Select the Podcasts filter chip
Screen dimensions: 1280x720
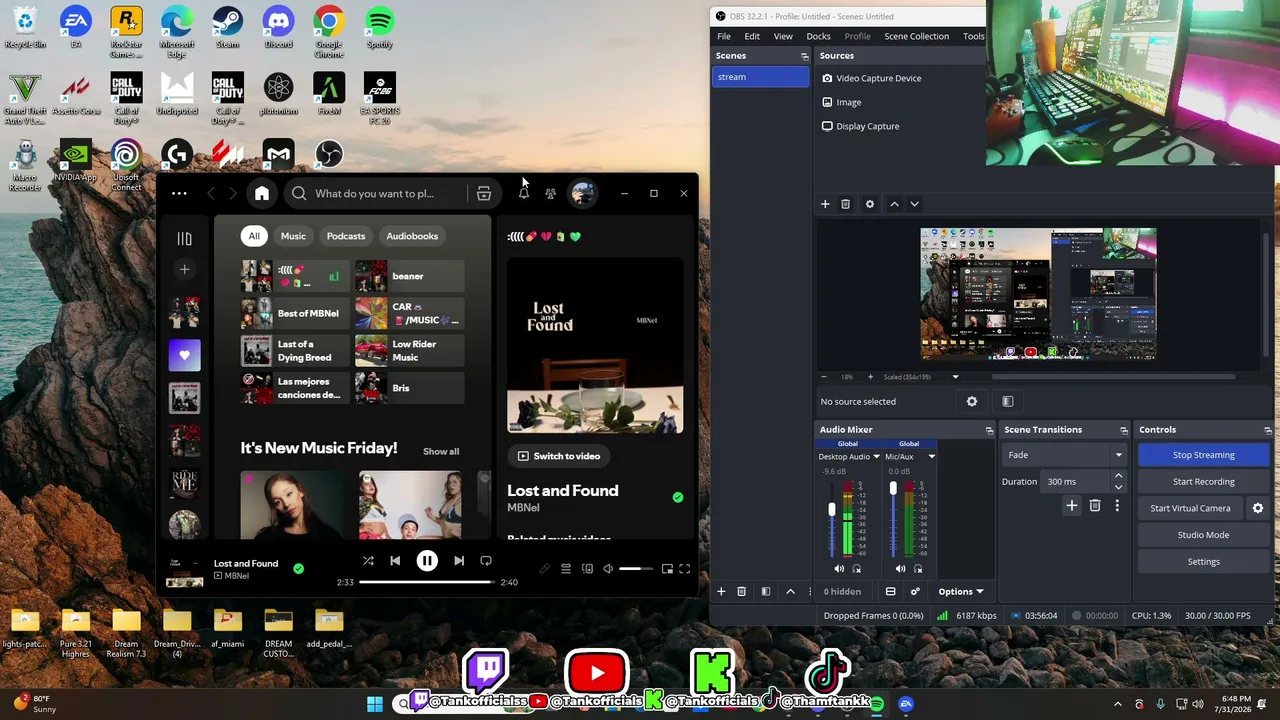tap(346, 236)
